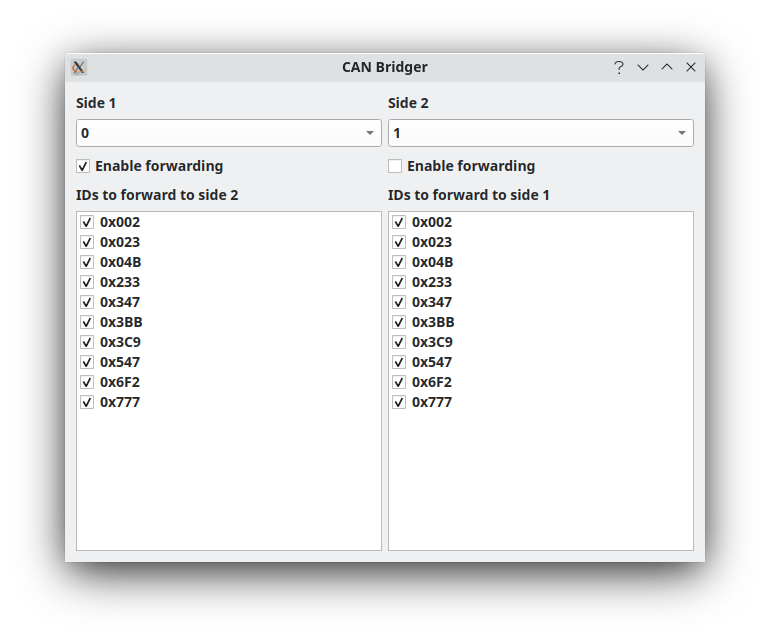Uncheck 0x3C9 in forward to side 1 list
The height and width of the screenshot is (639, 770).
tap(399, 342)
